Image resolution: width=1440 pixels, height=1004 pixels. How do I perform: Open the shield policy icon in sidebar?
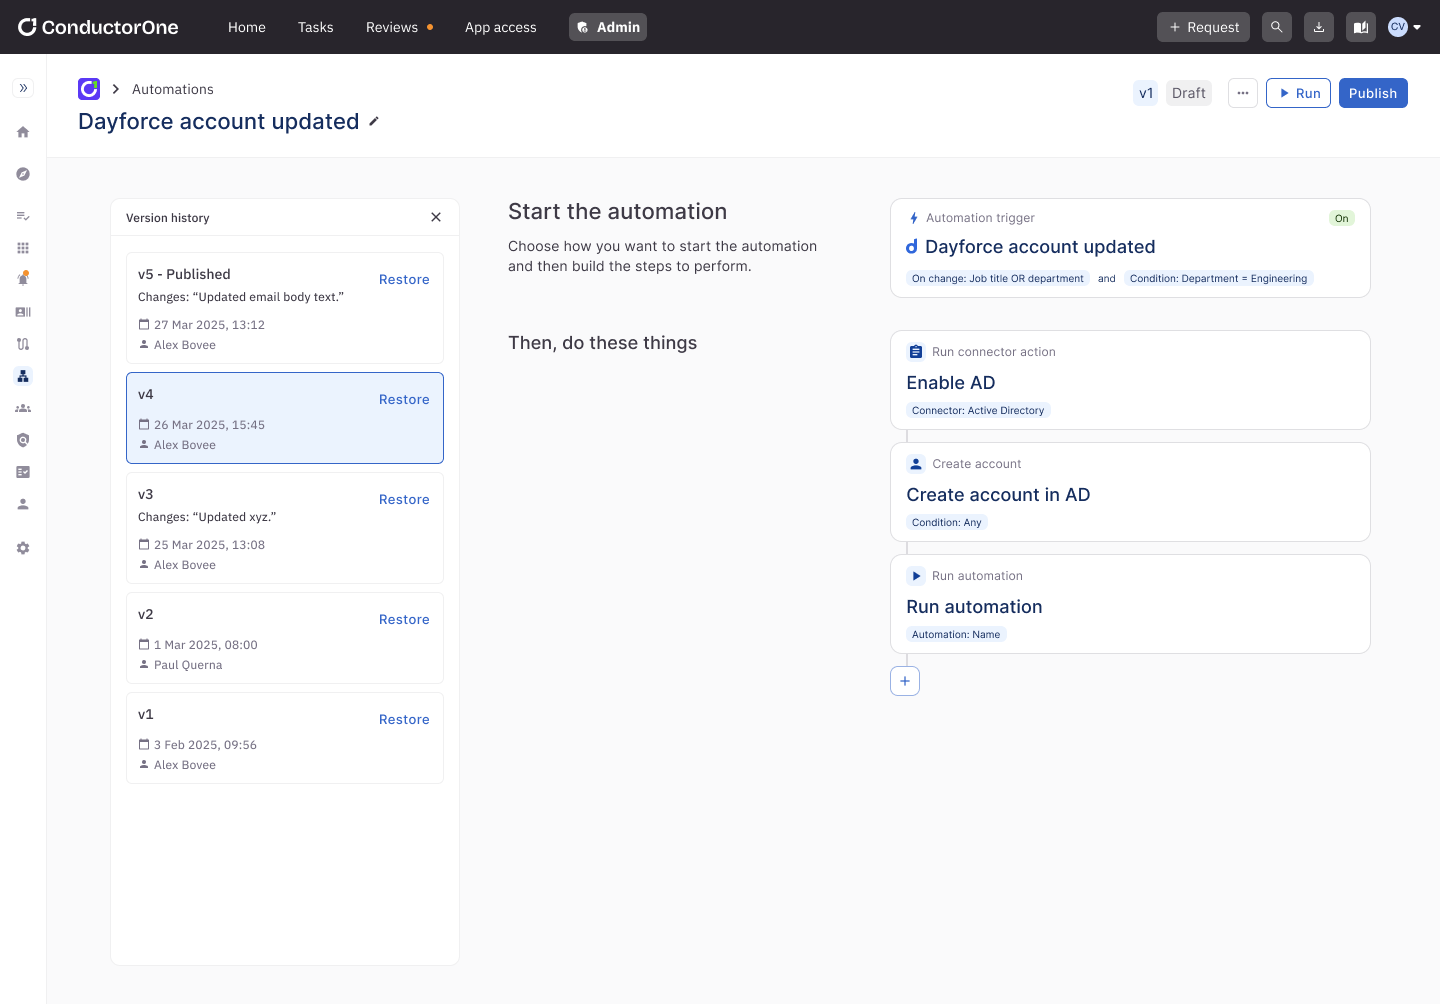coord(23,440)
